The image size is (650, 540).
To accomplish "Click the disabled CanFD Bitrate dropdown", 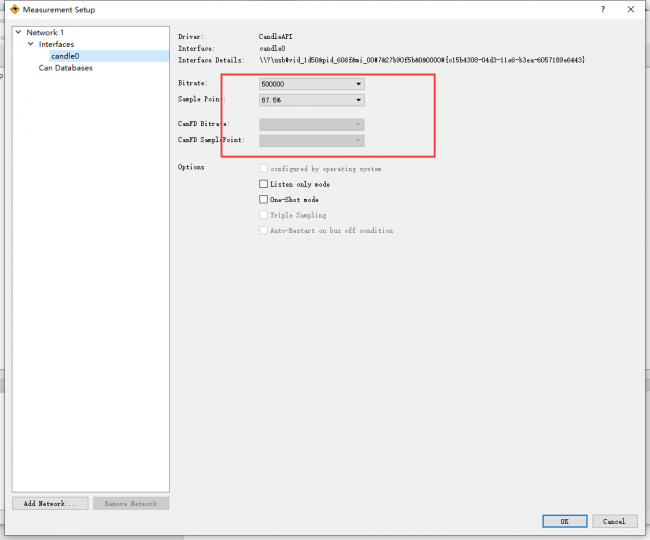I will 312,125.
